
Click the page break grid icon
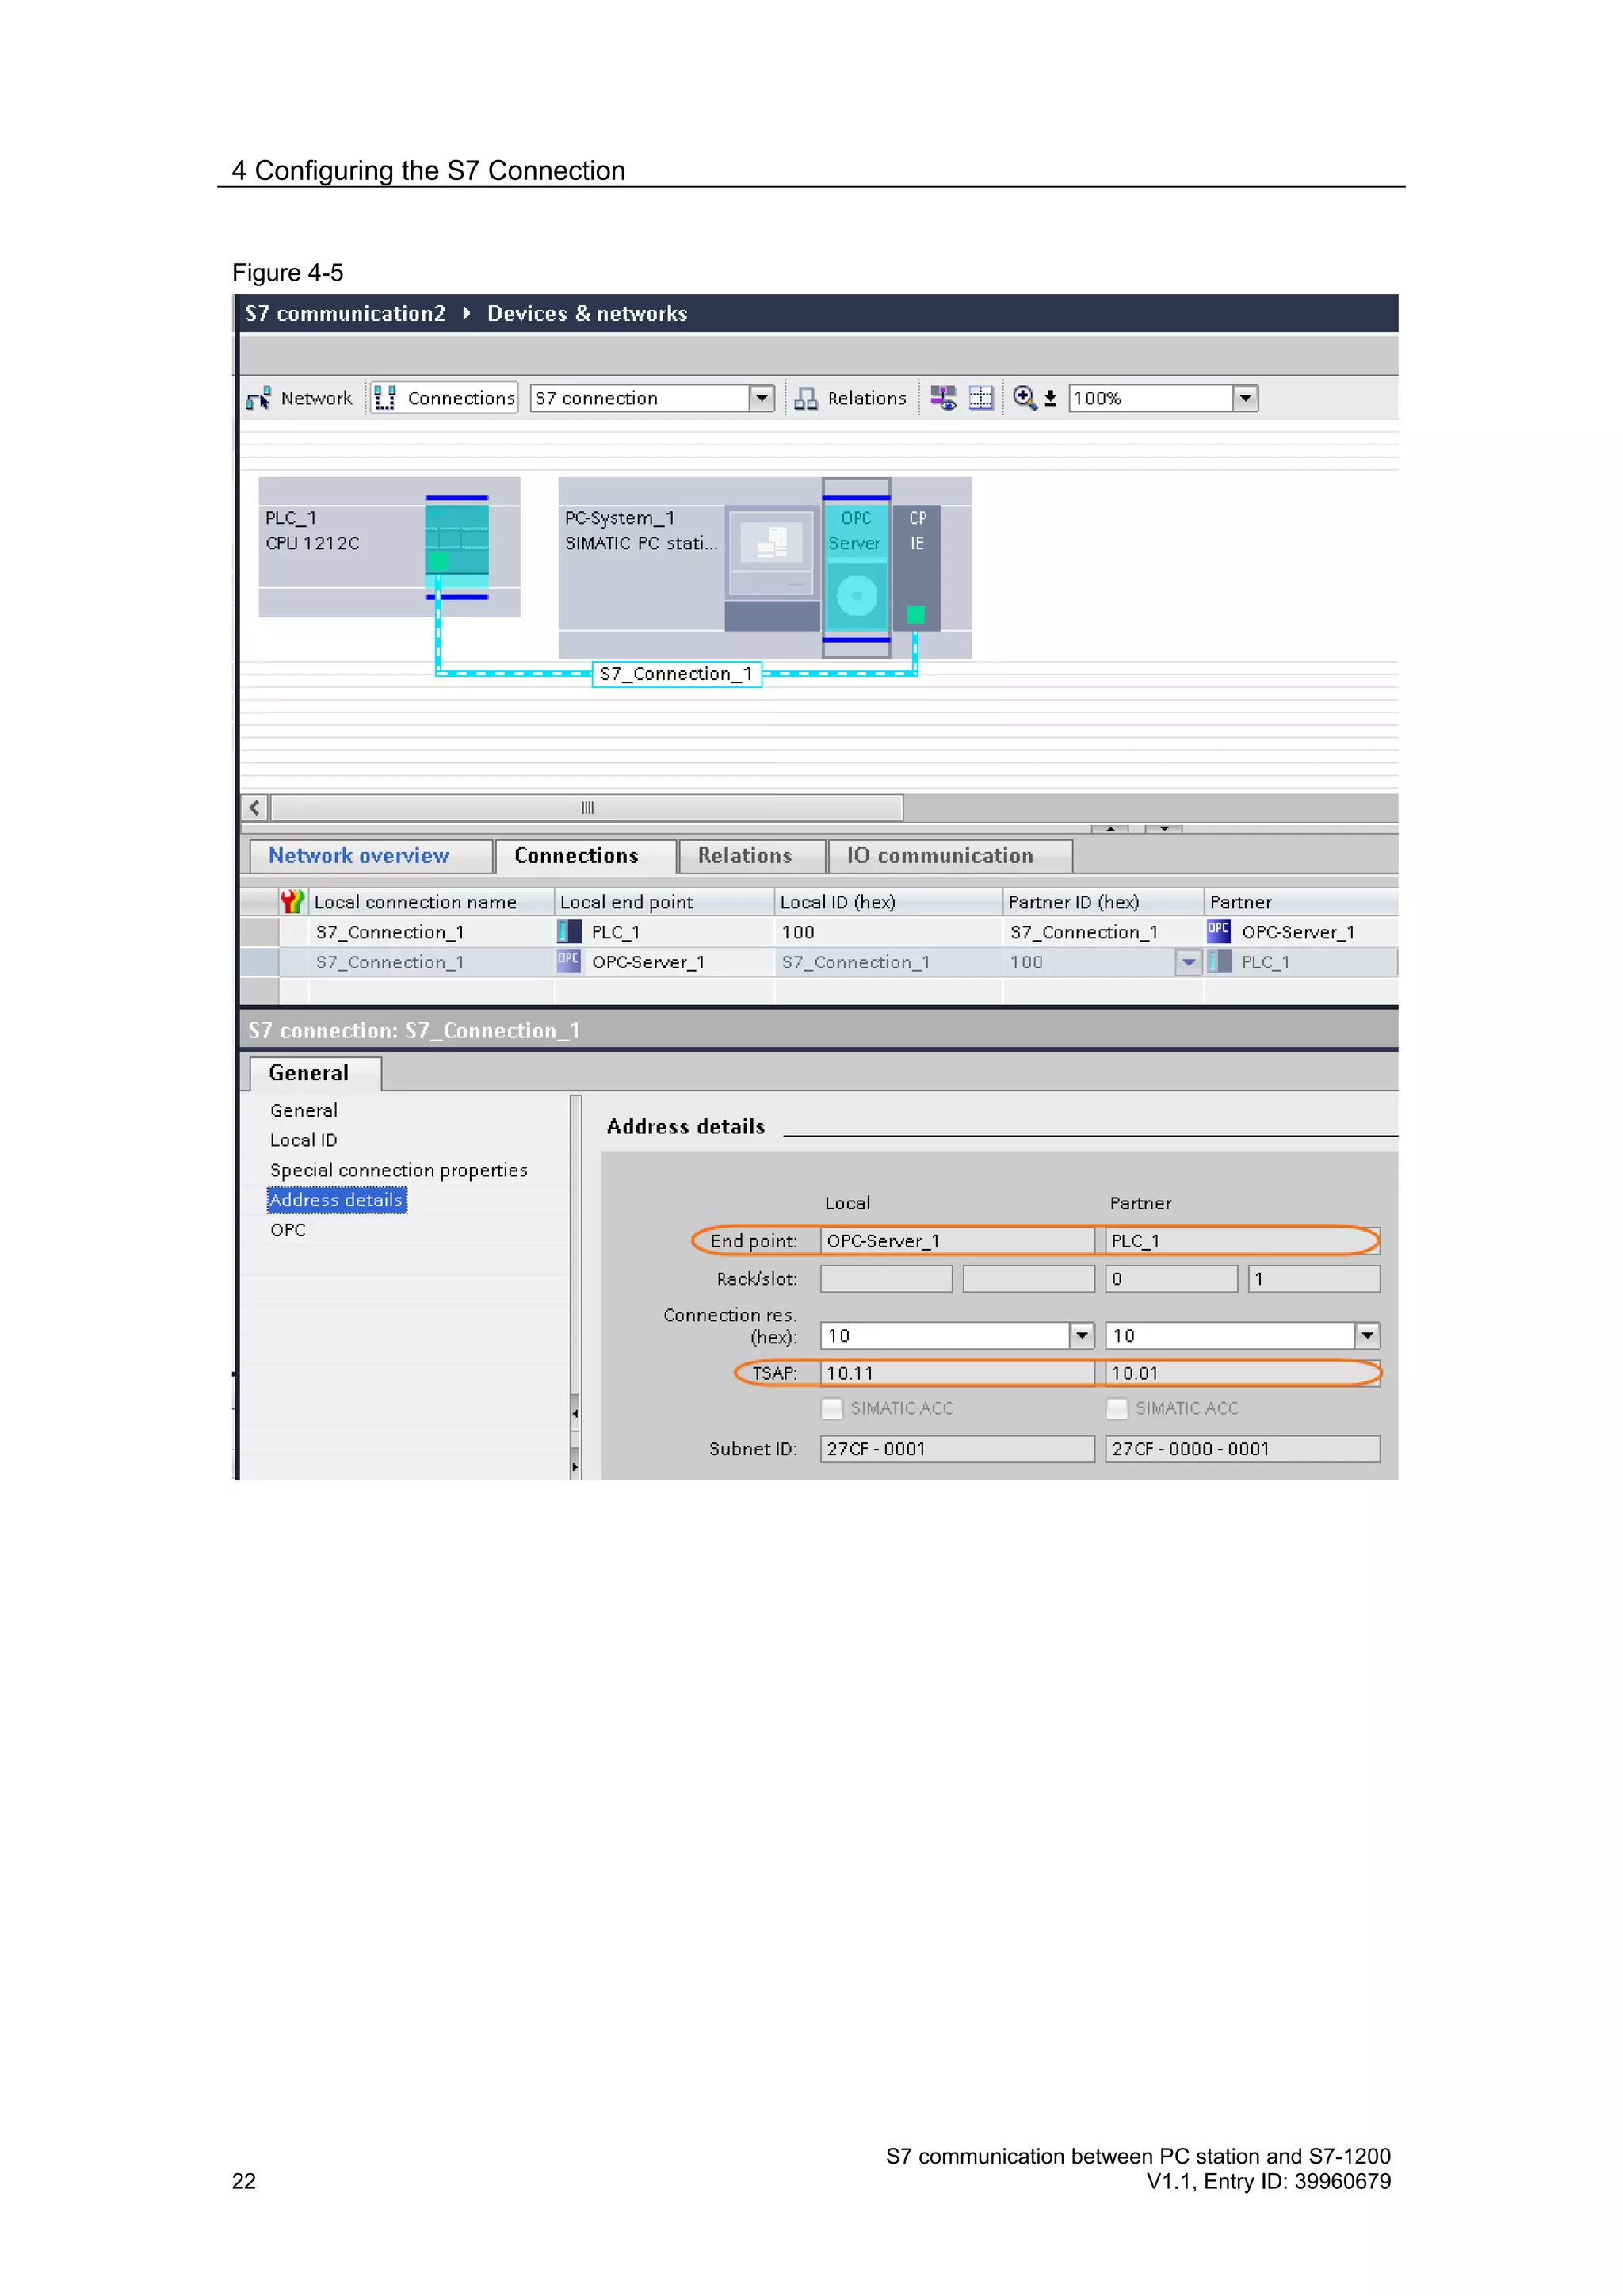pyautogui.click(x=981, y=398)
